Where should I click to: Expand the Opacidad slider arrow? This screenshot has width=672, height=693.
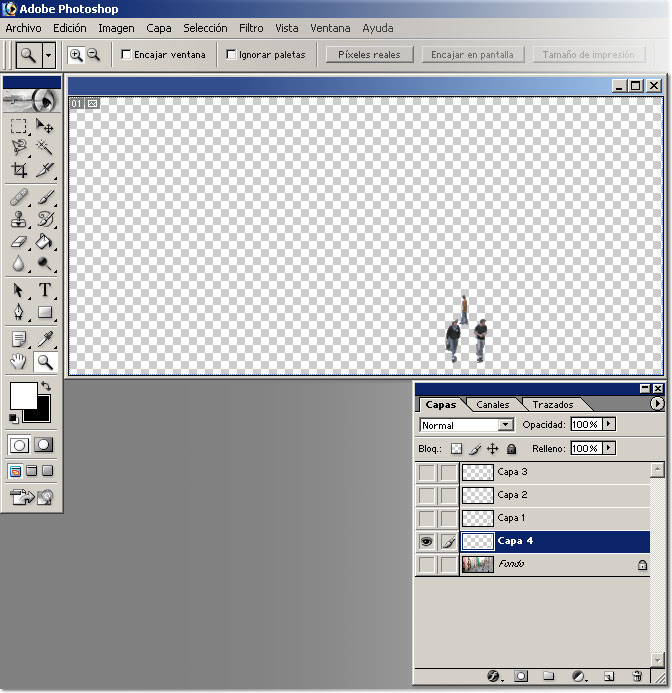tap(609, 425)
